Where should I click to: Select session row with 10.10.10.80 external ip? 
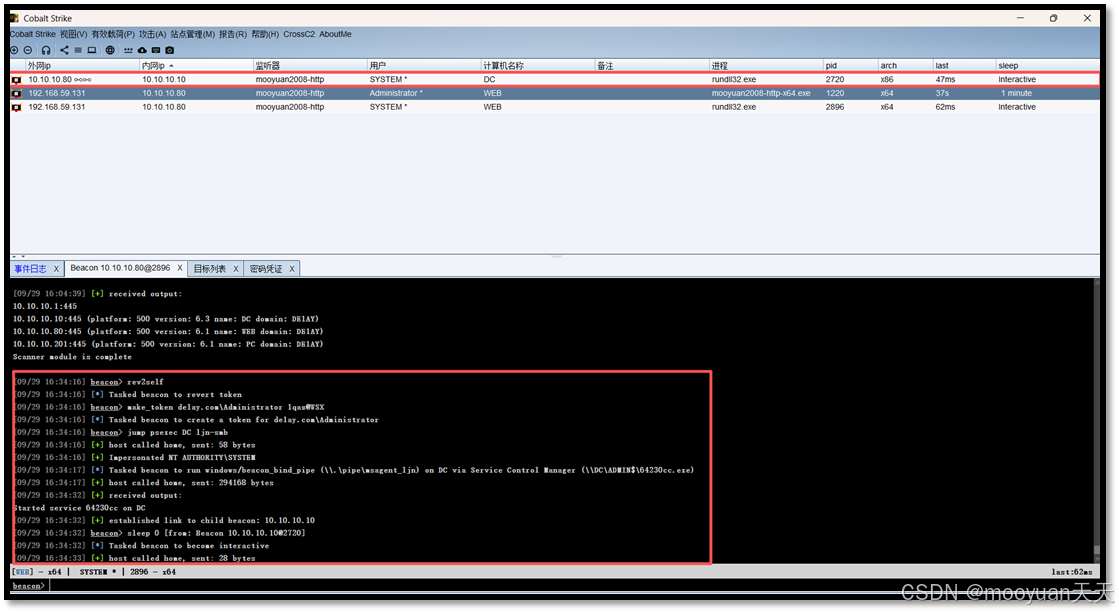[555, 79]
